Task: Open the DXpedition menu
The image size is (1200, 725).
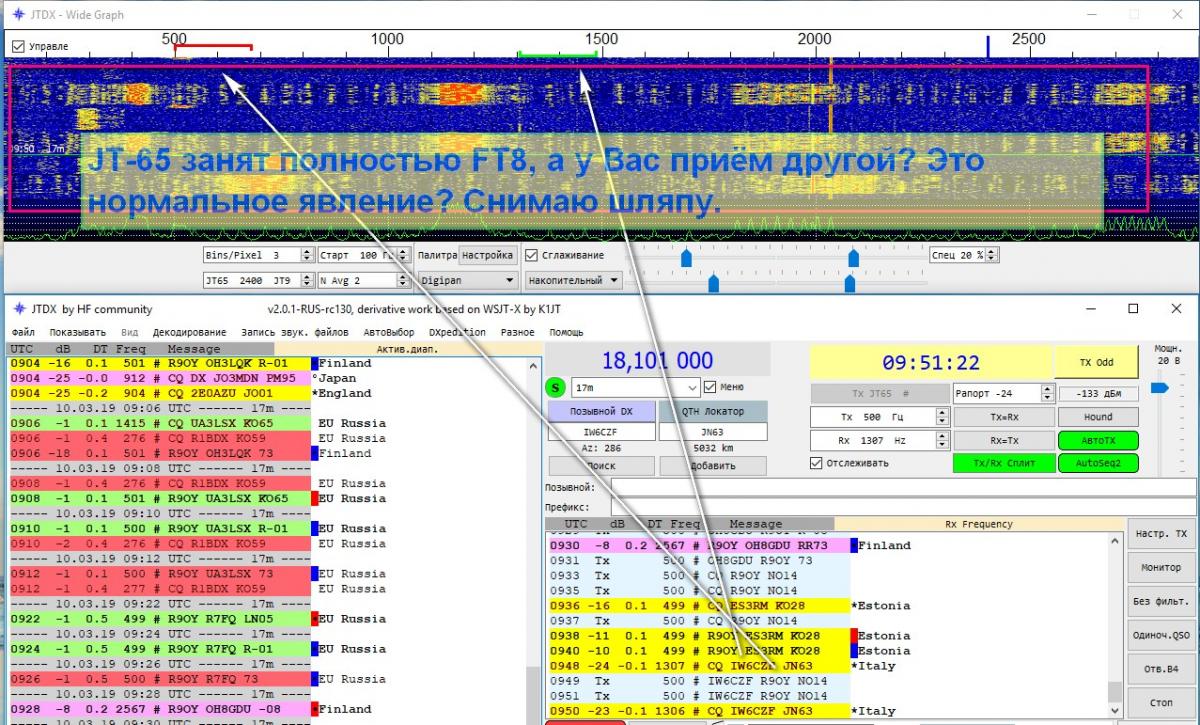Action: tap(457, 332)
